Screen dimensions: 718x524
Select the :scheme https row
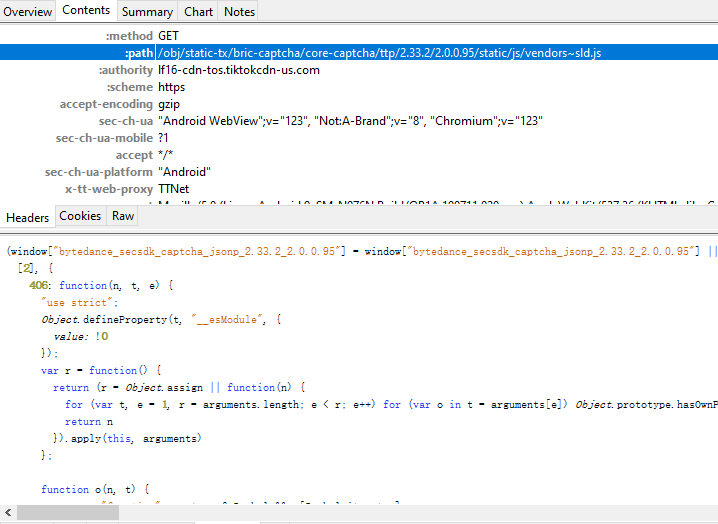359,87
